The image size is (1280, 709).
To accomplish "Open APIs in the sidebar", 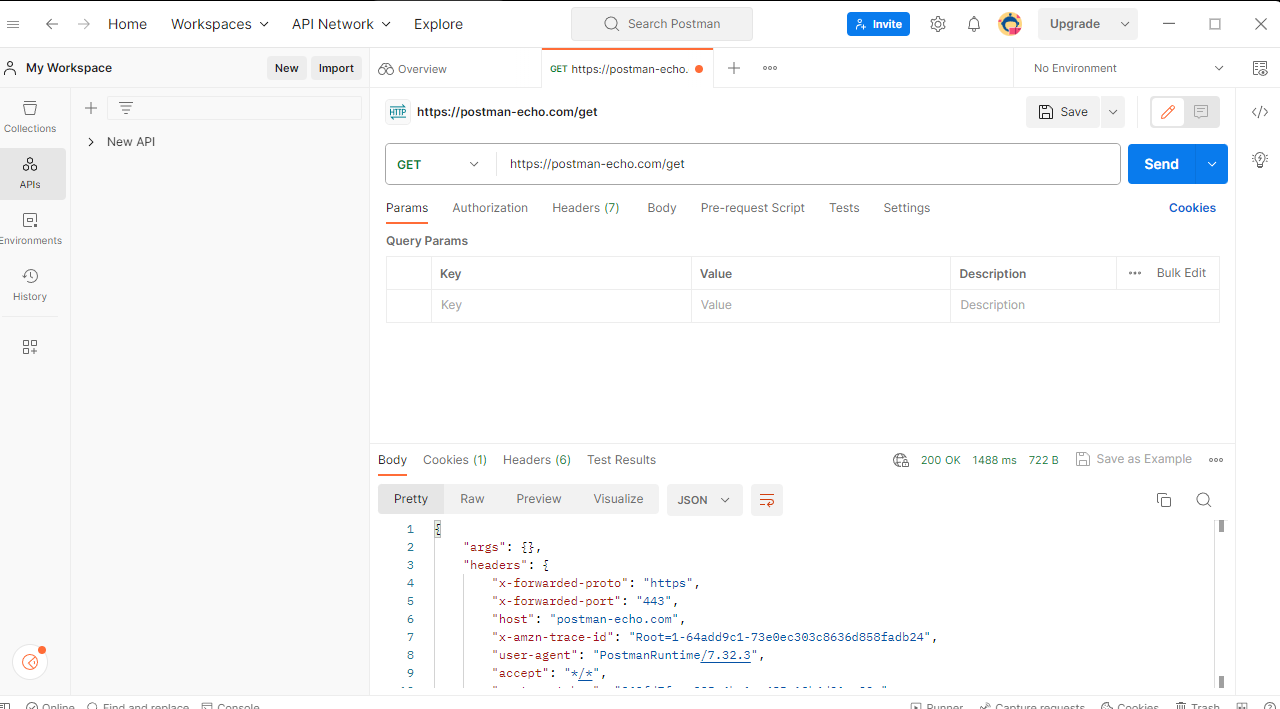I will [30, 174].
